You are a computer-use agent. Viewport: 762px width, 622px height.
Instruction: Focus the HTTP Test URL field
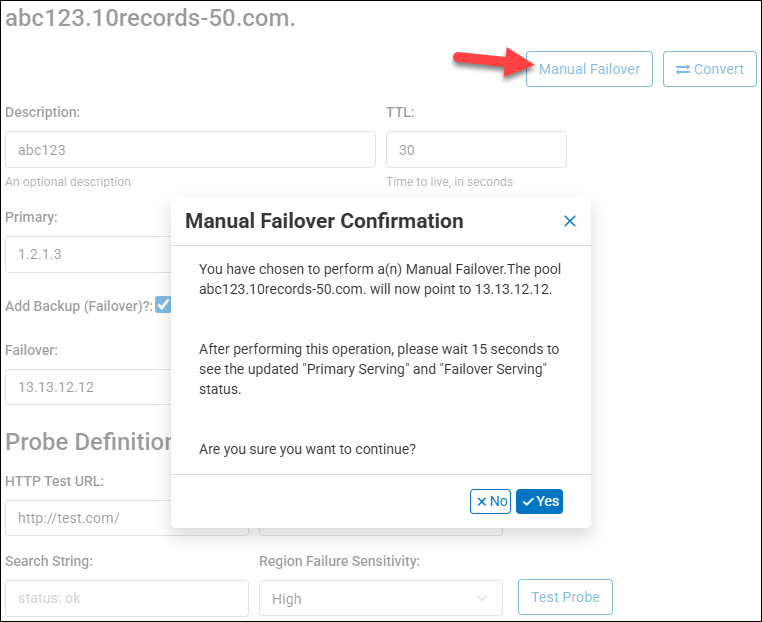[90, 518]
